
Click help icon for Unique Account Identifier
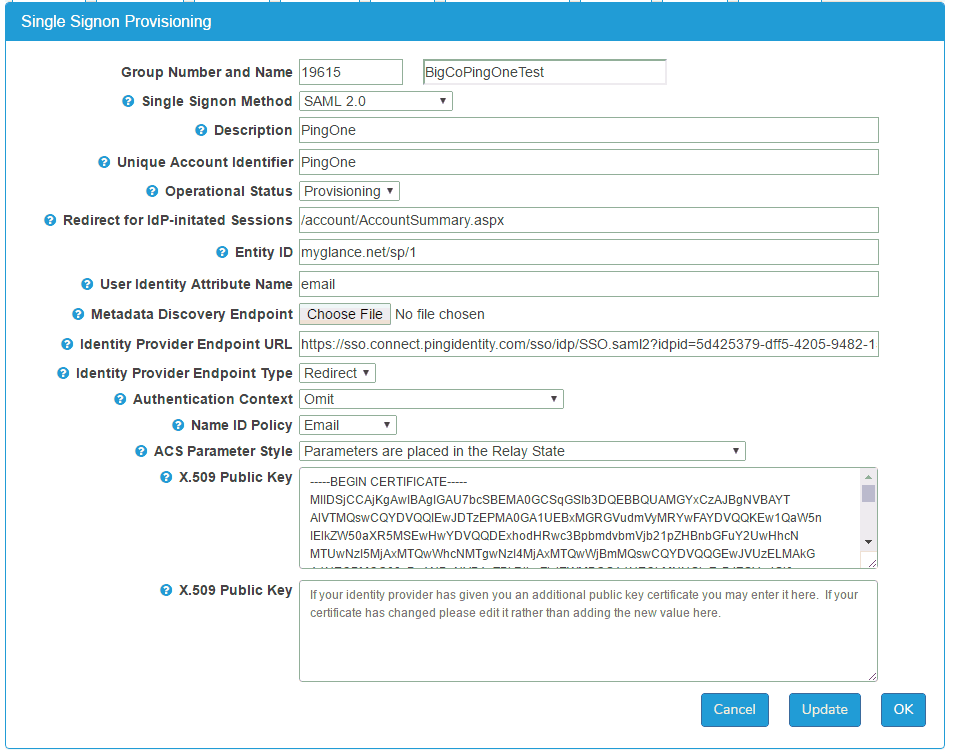(104, 162)
